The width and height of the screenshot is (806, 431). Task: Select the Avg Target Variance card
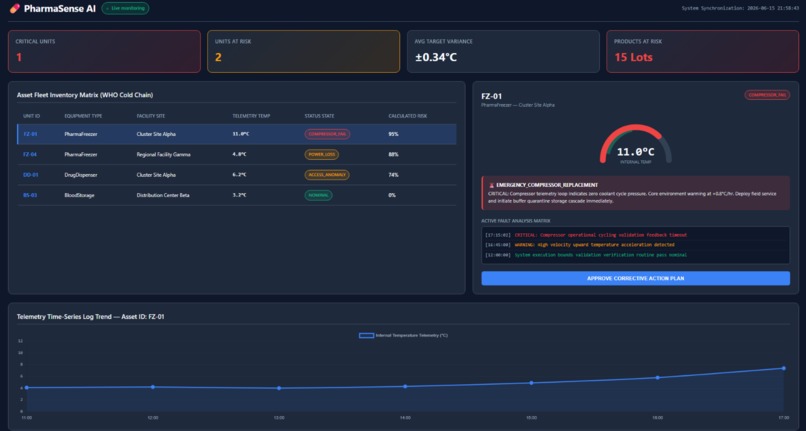click(503, 51)
